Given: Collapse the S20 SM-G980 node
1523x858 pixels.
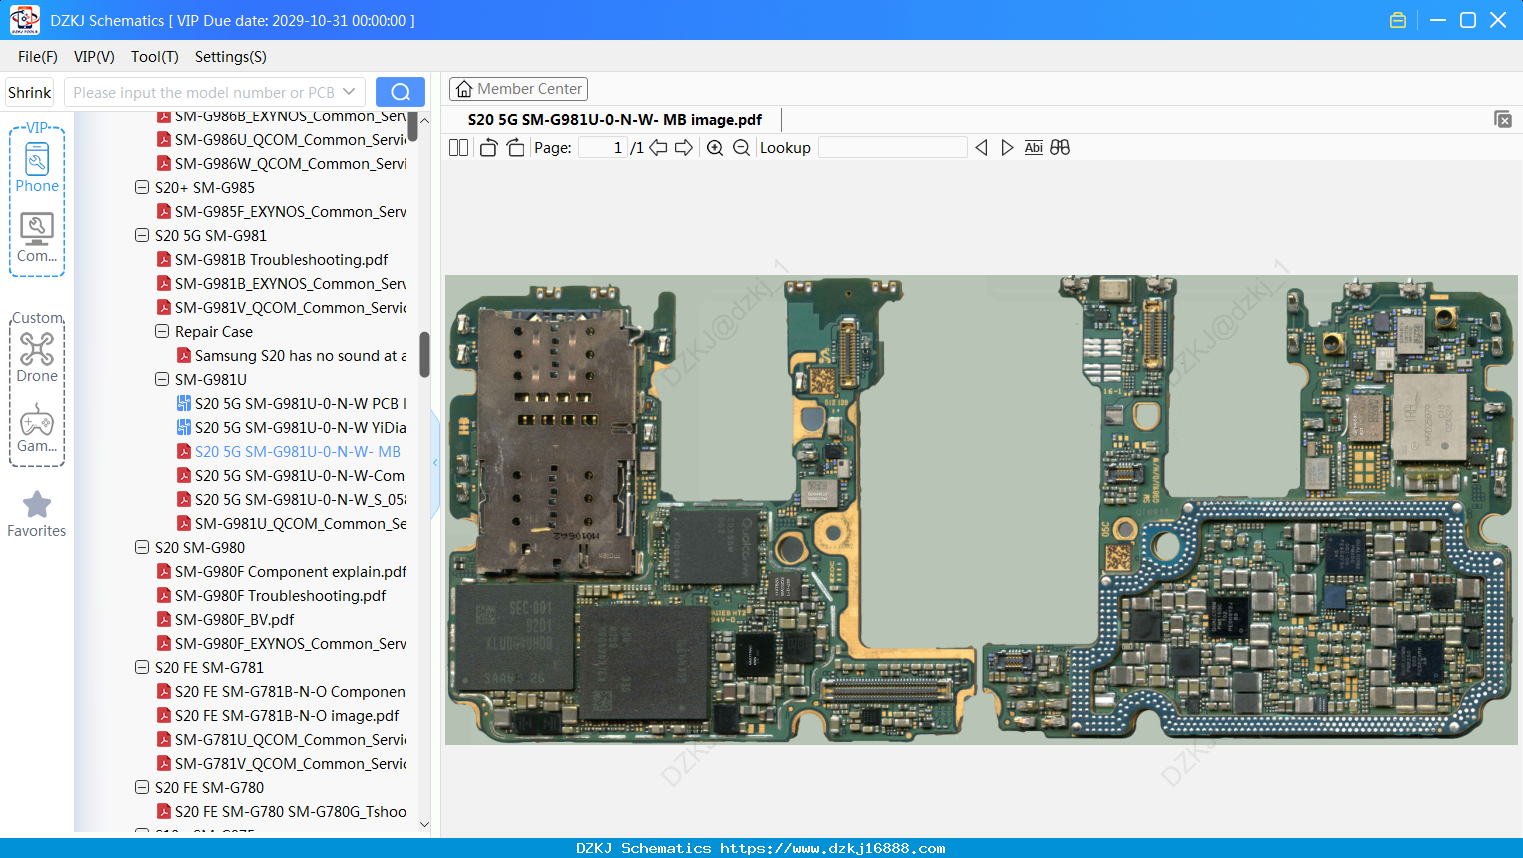Looking at the screenshot, I should [x=142, y=548].
